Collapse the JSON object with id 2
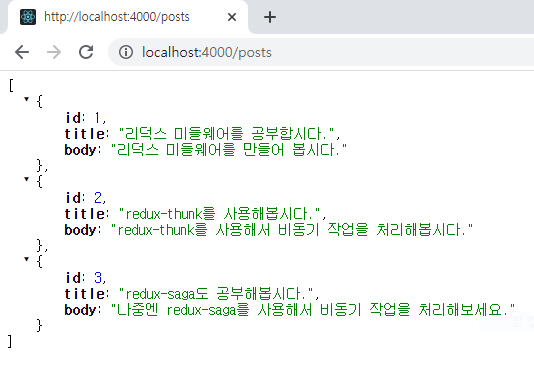 27,179
